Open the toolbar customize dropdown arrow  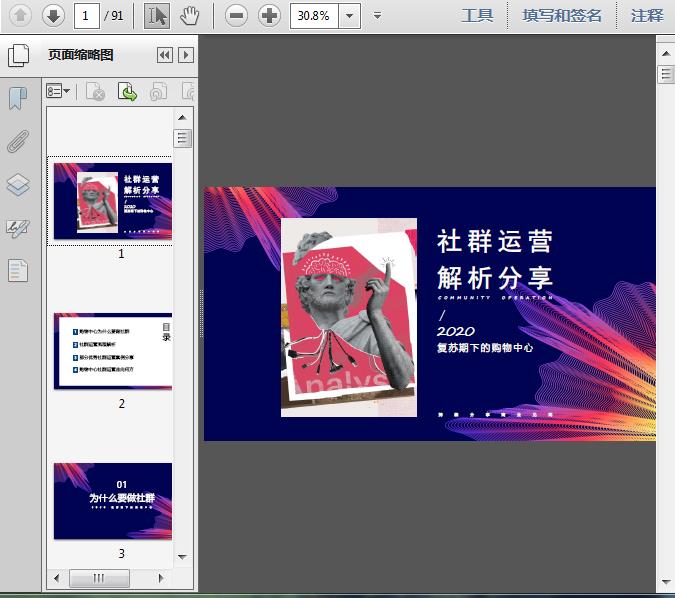coord(377,16)
